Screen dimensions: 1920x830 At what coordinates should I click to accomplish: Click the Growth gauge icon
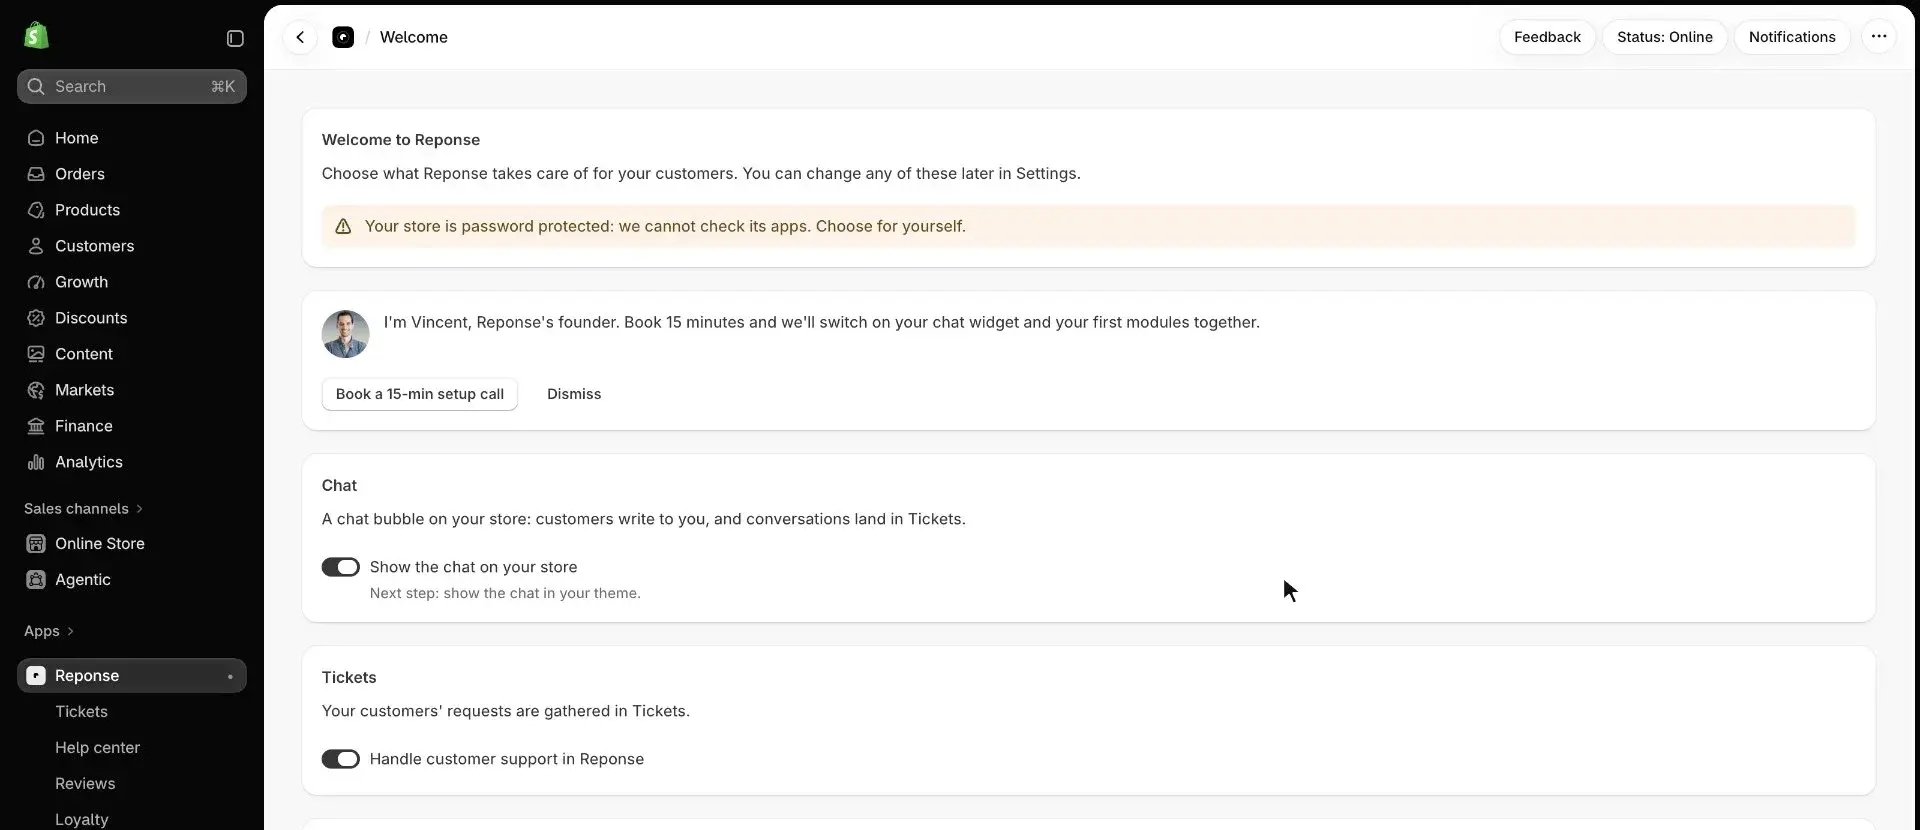coord(36,282)
